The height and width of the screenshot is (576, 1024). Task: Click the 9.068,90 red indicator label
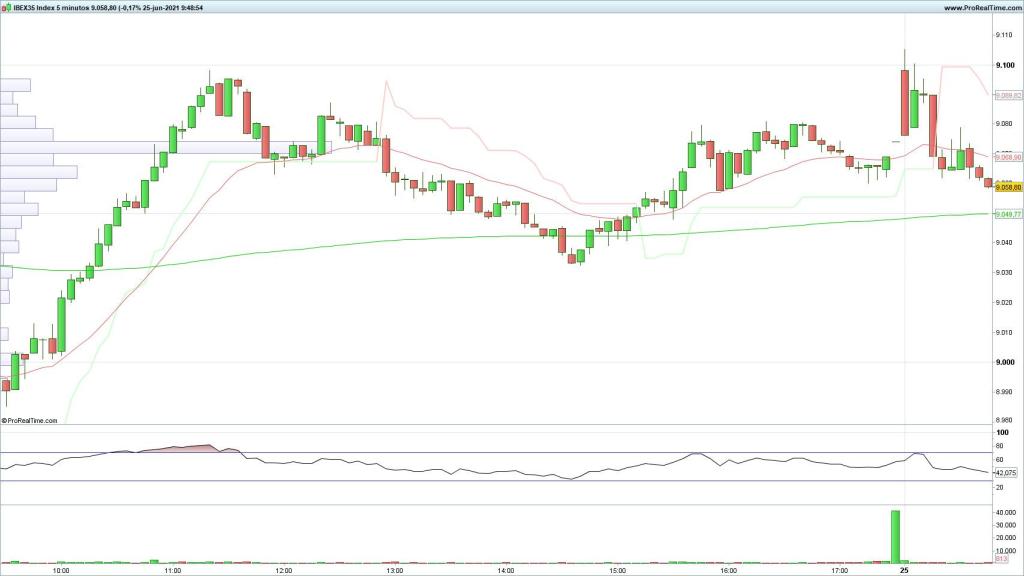pos(1007,157)
